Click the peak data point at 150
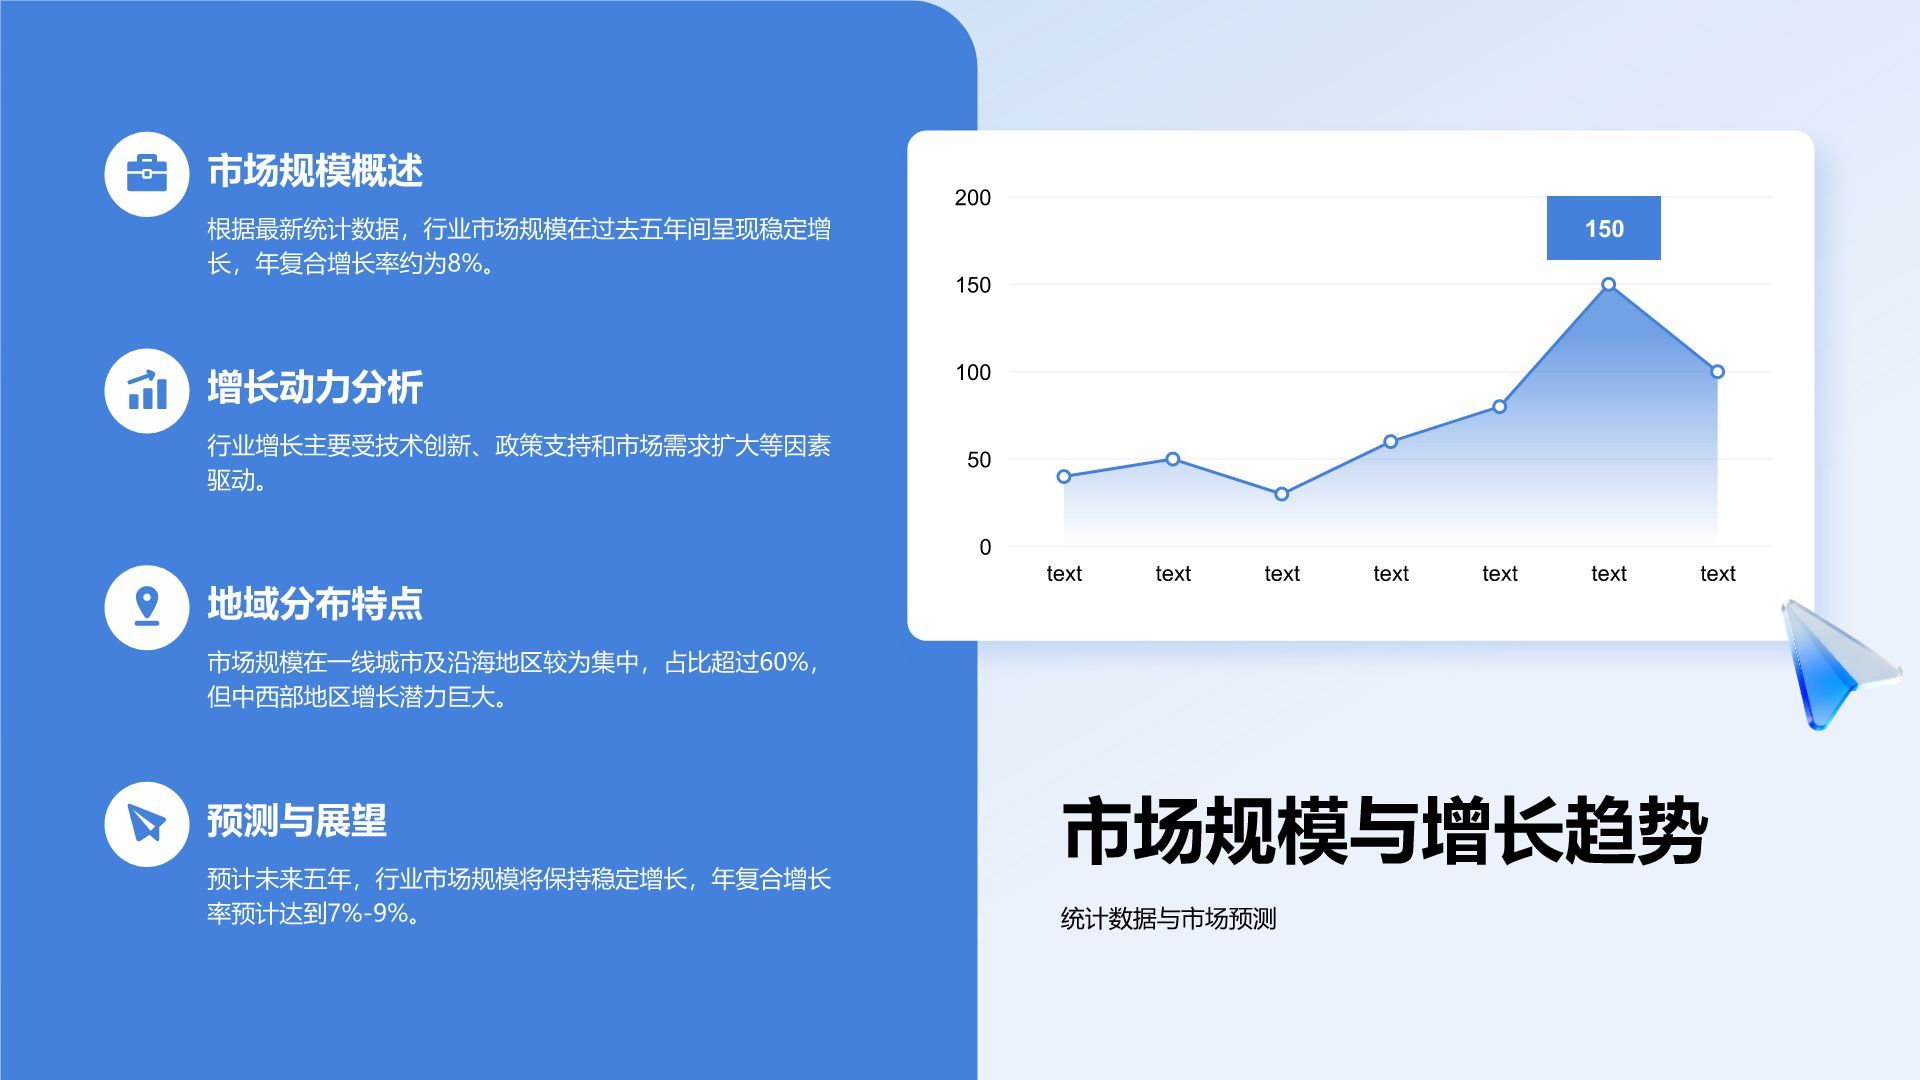The width and height of the screenshot is (1920, 1080). (1608, 285)
